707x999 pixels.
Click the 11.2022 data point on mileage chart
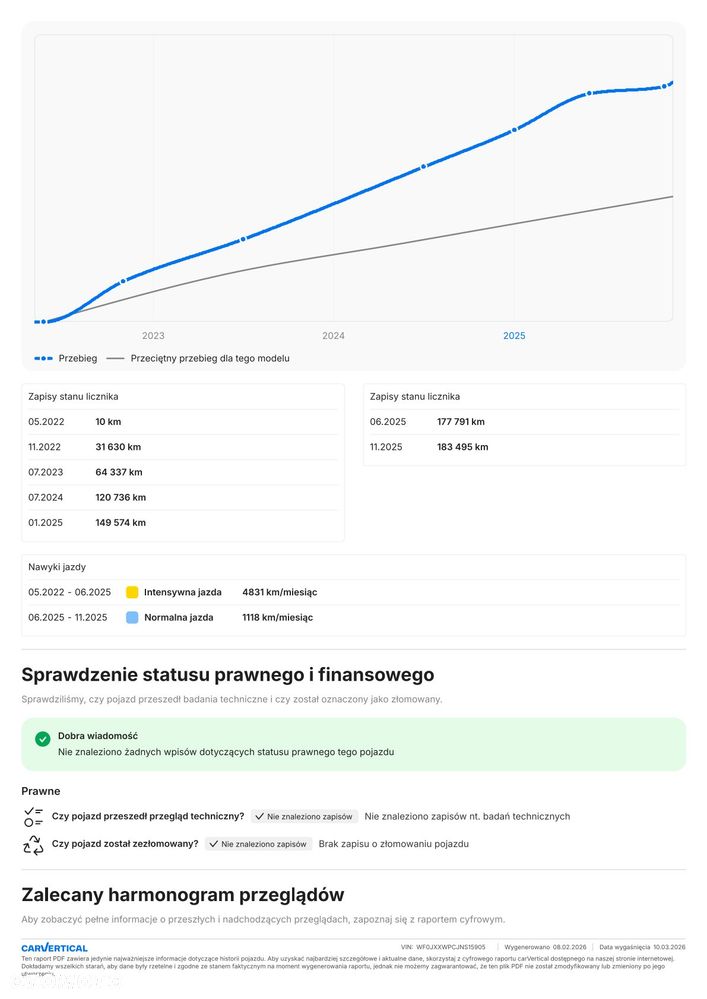123,281
